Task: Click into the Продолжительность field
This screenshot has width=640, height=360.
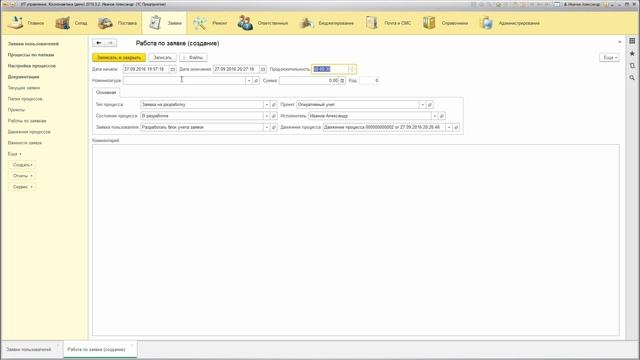Action: click(x=330, y=69)
